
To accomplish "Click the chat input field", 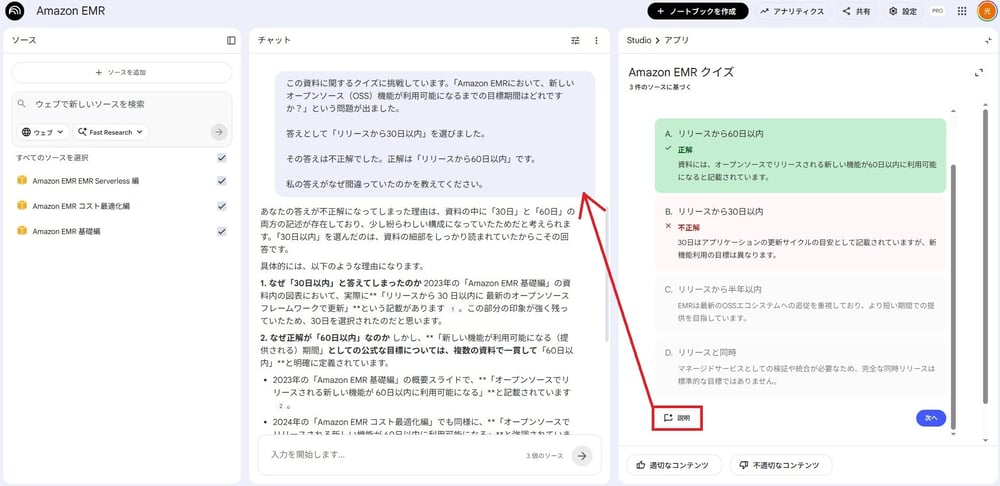I will click(390, 455).
